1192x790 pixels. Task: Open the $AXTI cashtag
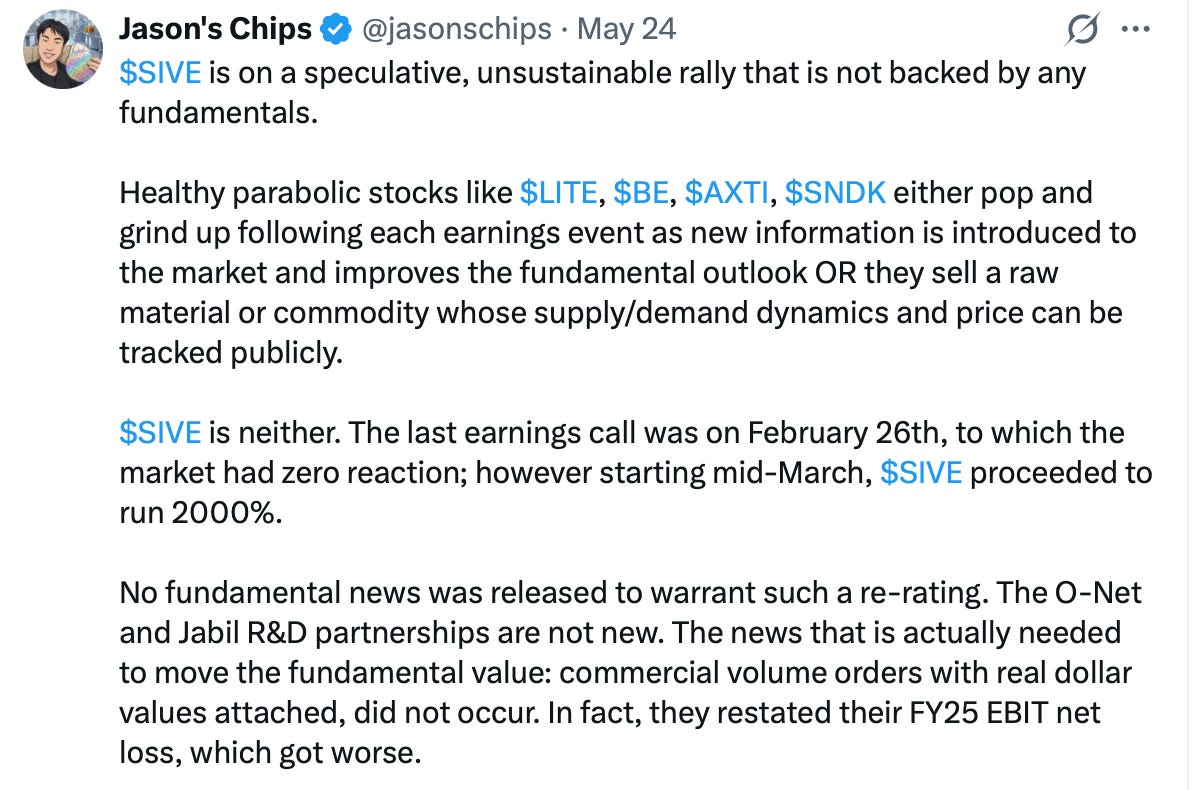point(727,193)
